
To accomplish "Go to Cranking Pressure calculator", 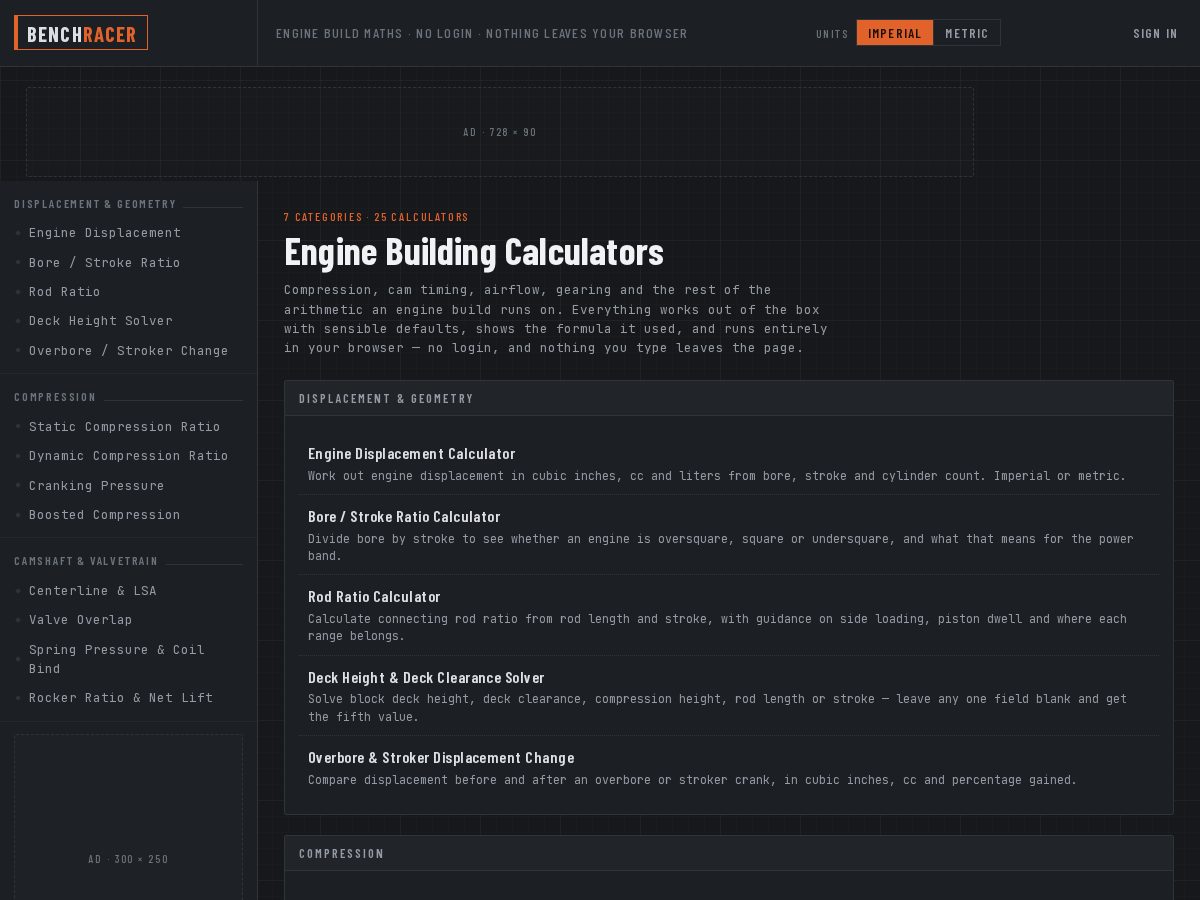I will pos(128,486).
